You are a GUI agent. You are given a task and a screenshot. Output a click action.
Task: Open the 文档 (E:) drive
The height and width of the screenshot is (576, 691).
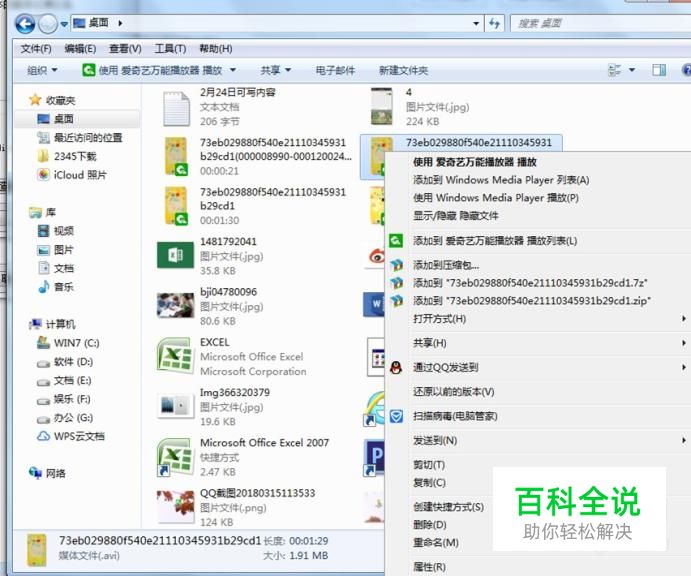tap(64, 380)
